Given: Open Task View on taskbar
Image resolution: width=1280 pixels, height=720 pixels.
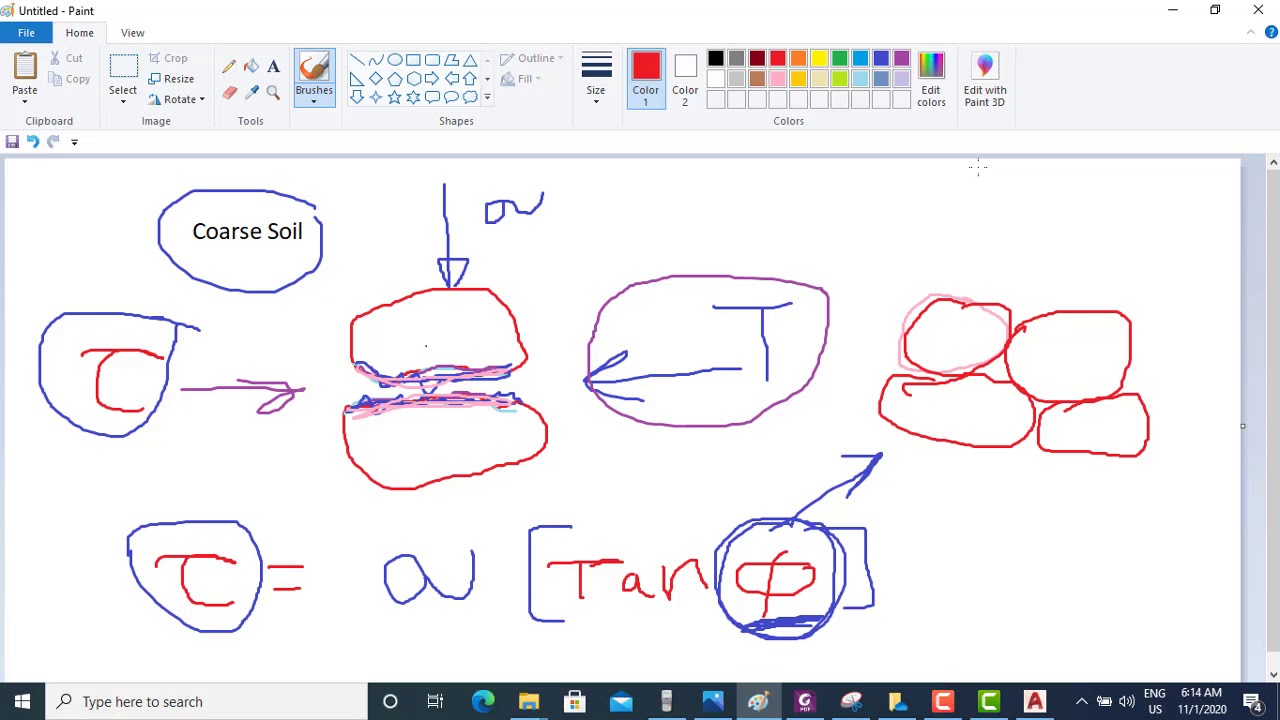Looking at the screenshot, I should coord(435,702).
